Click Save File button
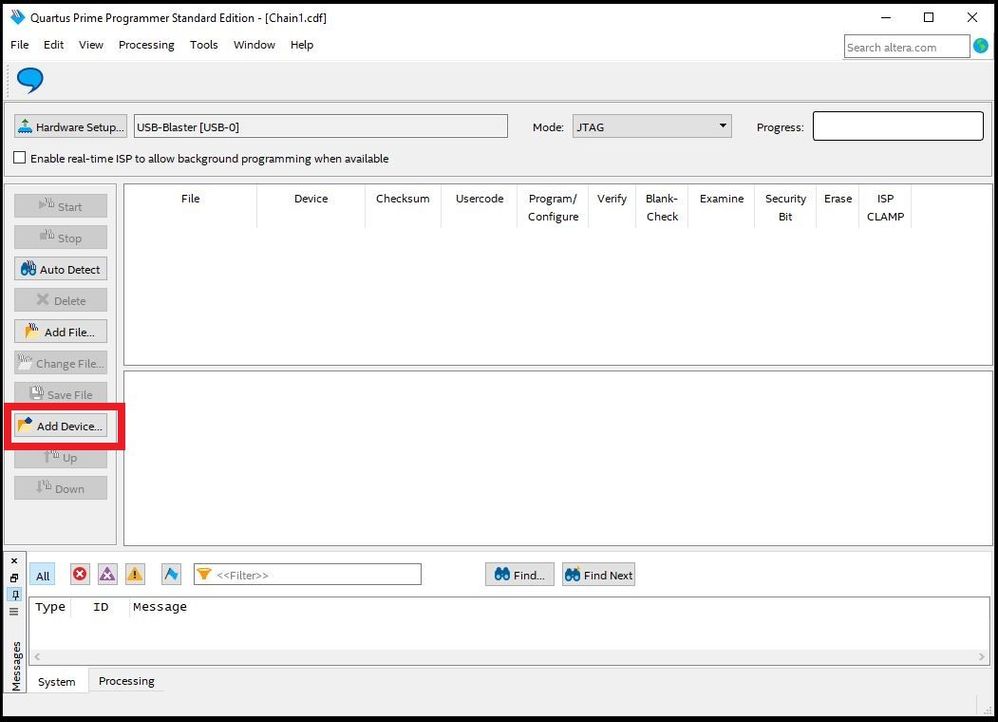The width and height of the screenshot is (998, 722). [60, 394]
